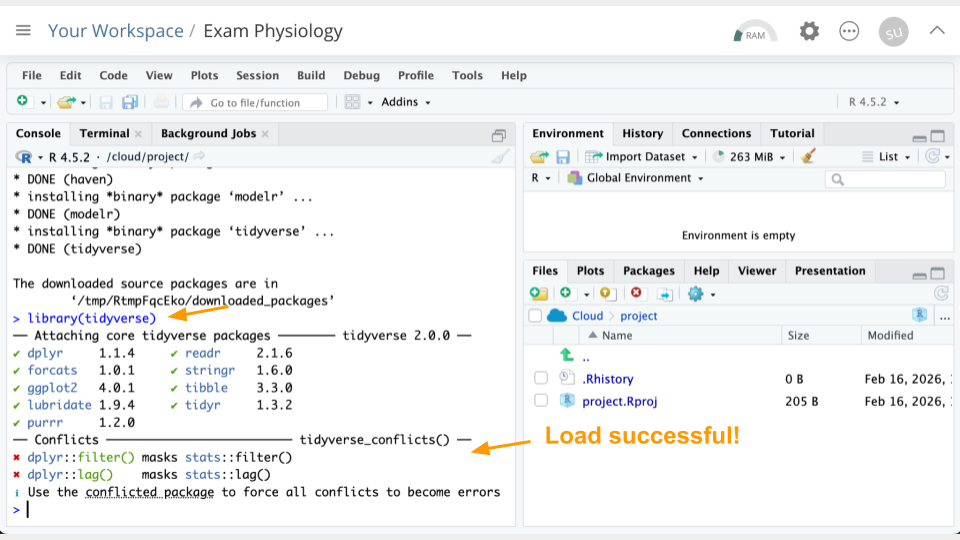This screenshot has width=960, height=540.
Task: Click the environment search field
Action: [x=885, y=179]
